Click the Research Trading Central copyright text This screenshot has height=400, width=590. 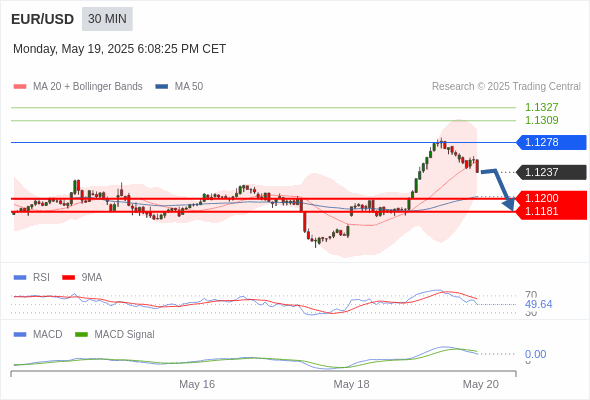(506, 87)
